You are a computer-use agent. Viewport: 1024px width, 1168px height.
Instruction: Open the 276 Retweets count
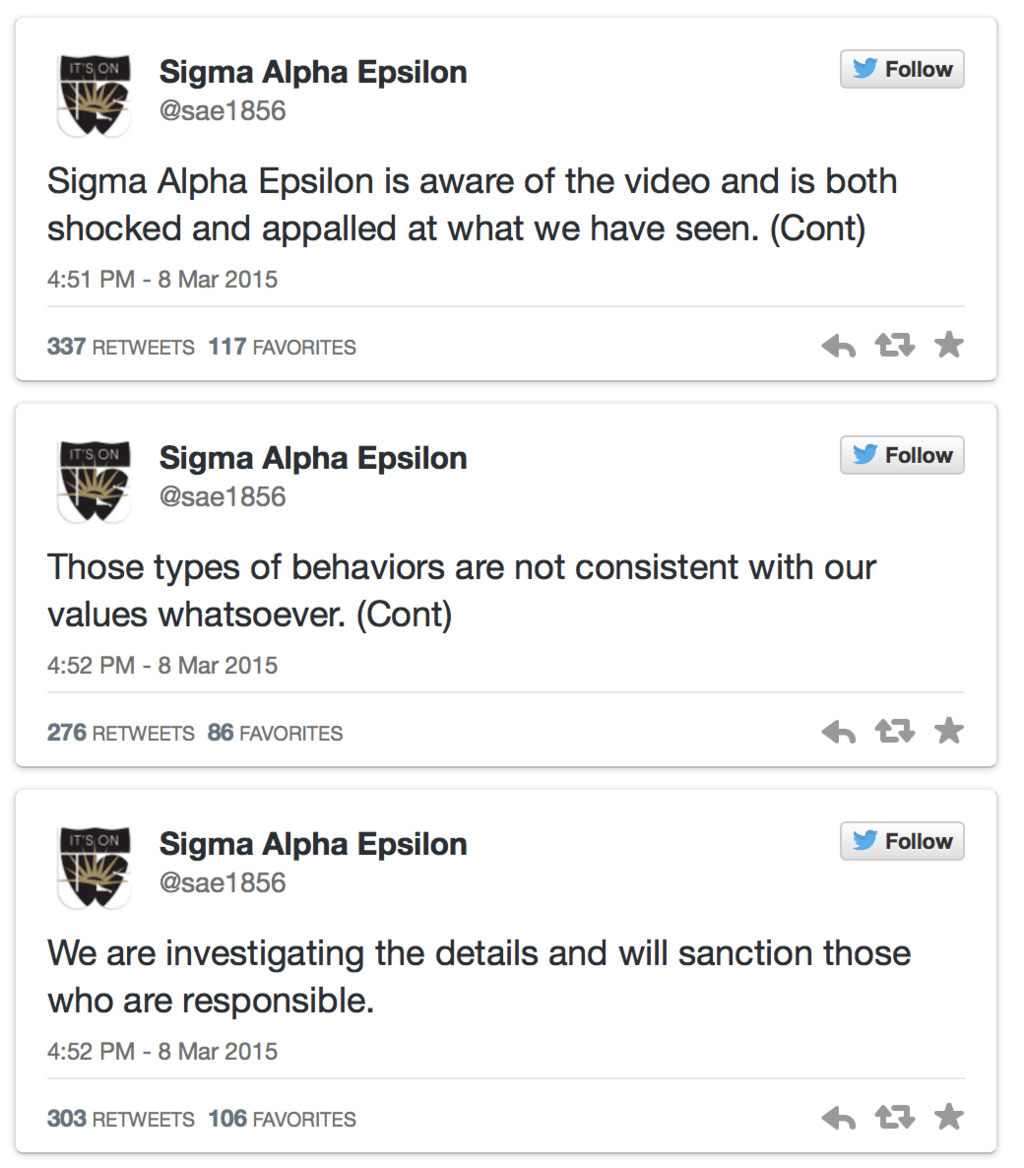click(120, 734)
